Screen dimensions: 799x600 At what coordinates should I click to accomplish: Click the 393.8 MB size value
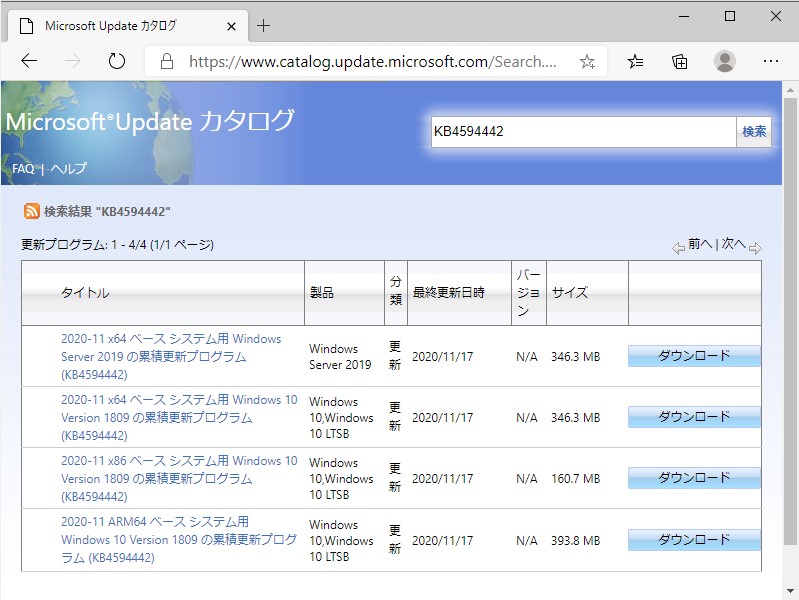[x=575, y=540]
